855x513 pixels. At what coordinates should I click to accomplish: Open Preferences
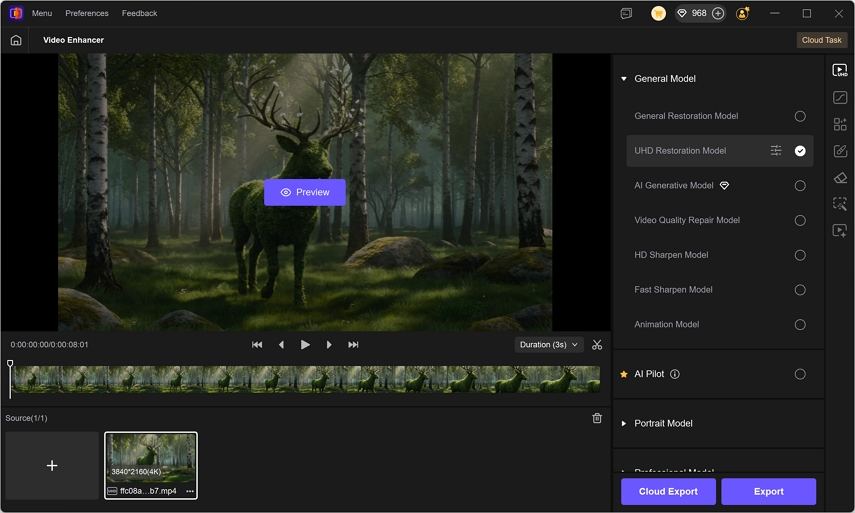[87, 13]
